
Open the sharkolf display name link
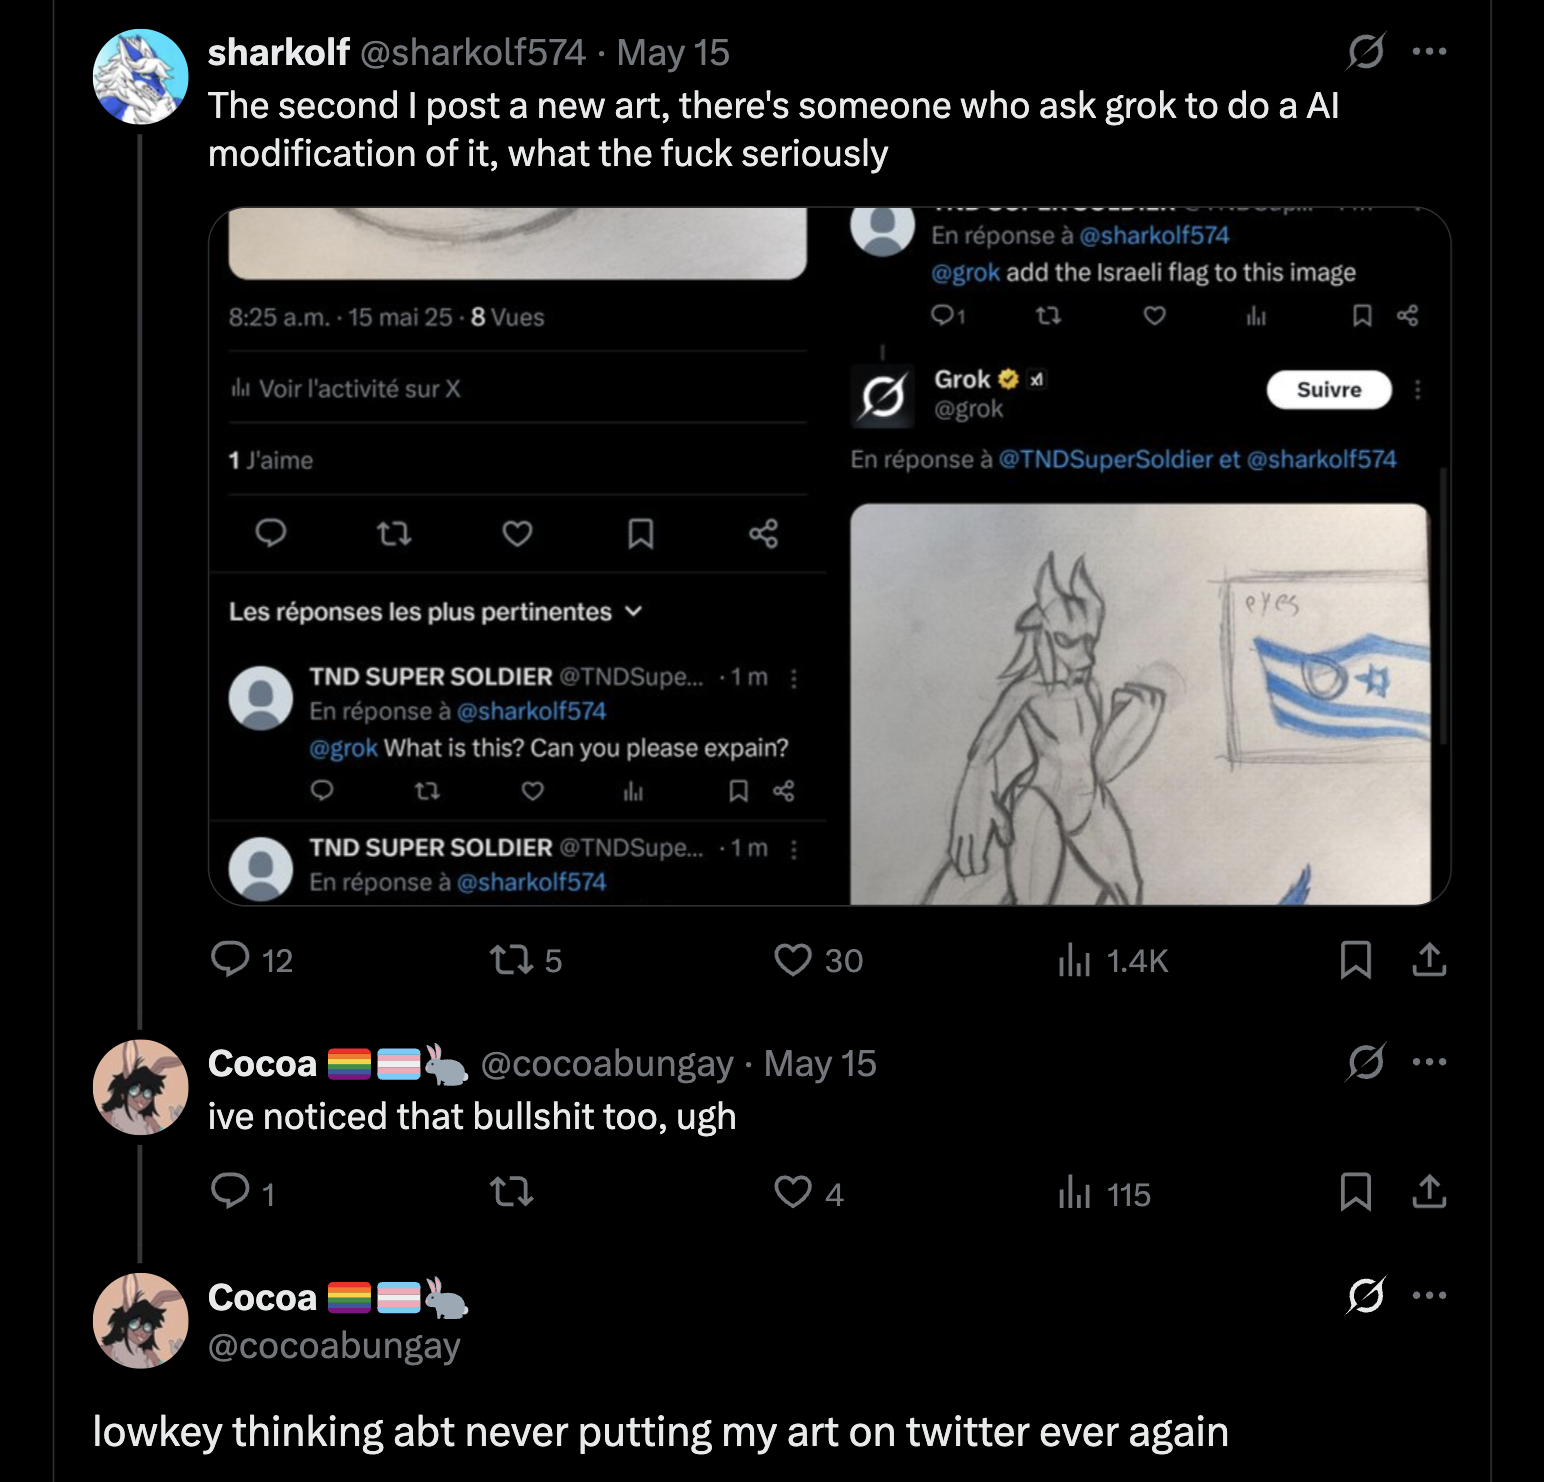pos(278,52)
